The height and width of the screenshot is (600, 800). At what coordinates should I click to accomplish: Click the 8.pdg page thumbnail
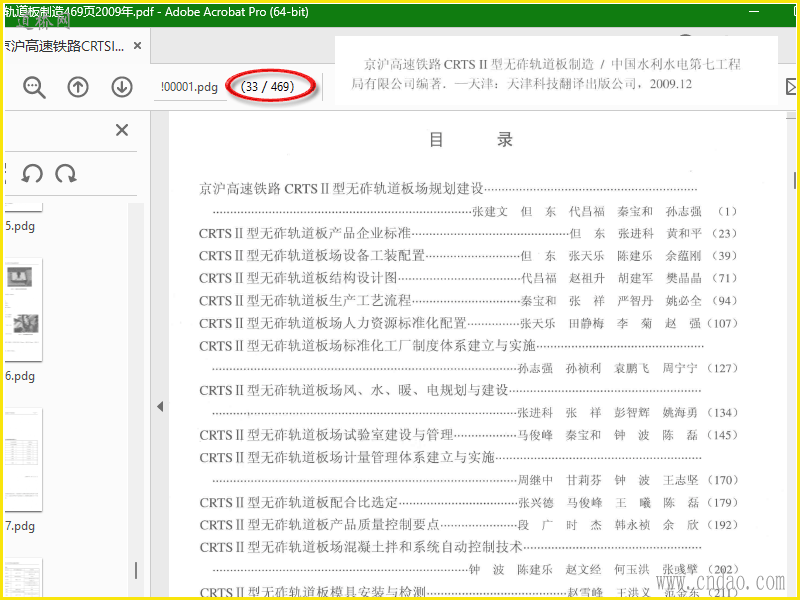[x=23, y=577]
